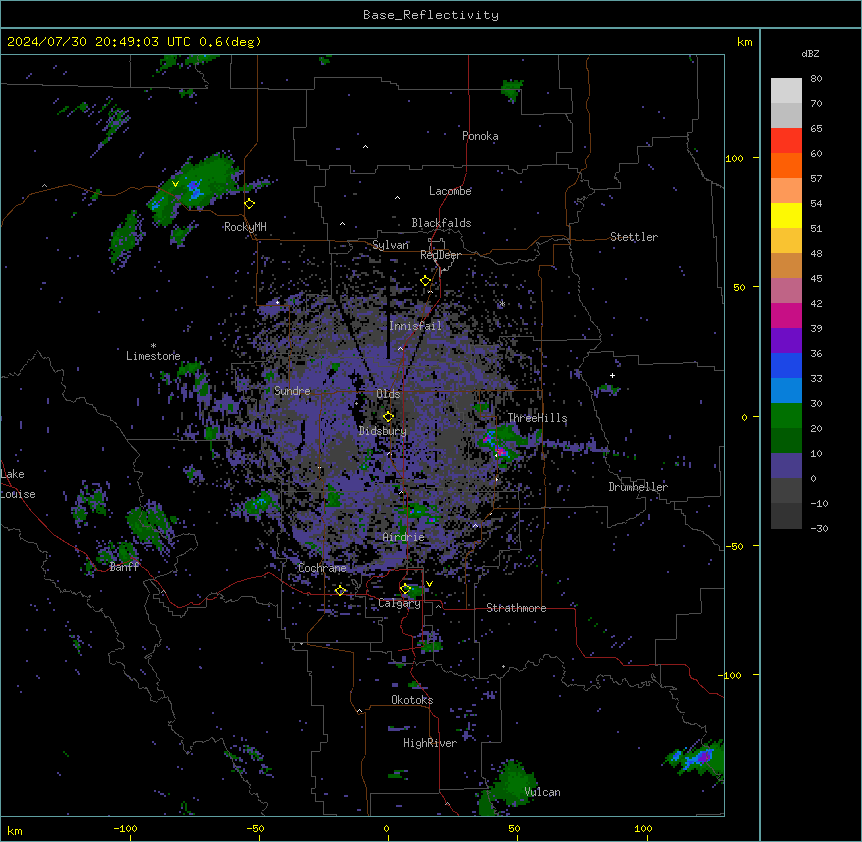Click the RockyMH label
The height and width of the screenshot is (842, 862).
tap(245, 227)
